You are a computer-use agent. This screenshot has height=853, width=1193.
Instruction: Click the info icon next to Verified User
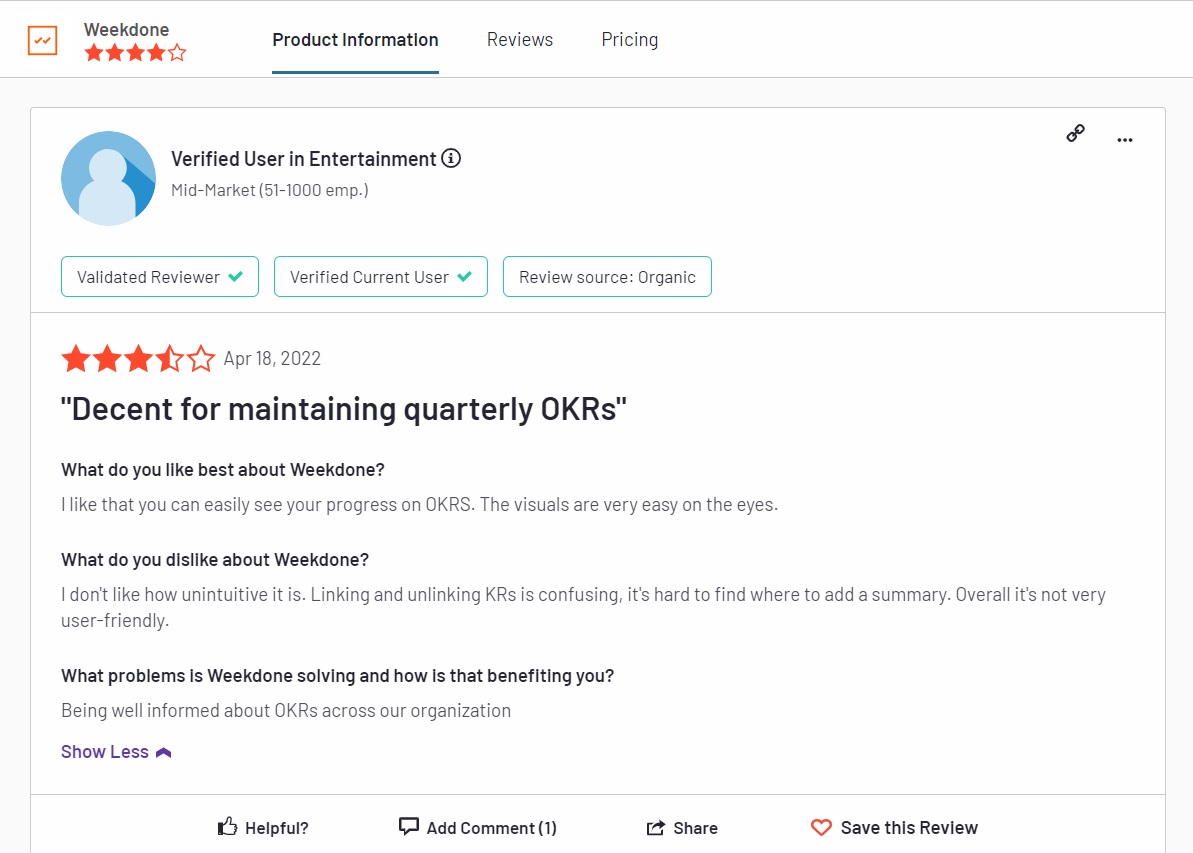tap(450, 158)
